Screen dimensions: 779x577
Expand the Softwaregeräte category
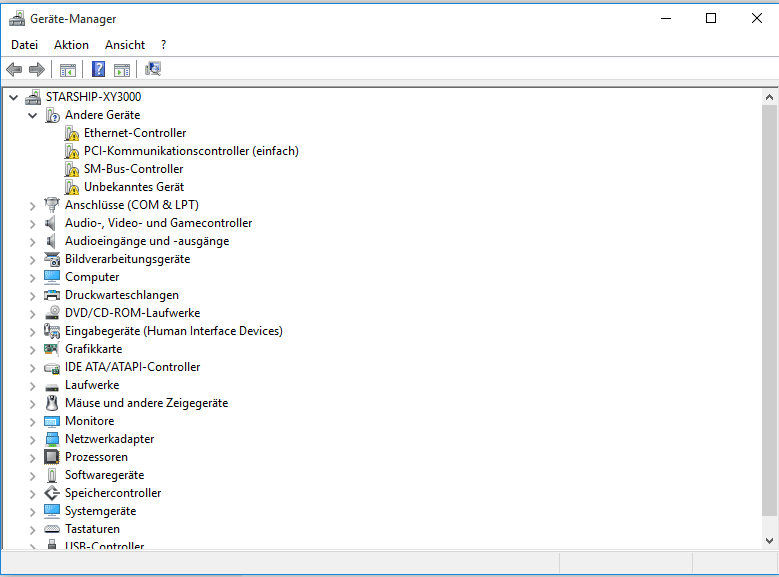point(33,476)
